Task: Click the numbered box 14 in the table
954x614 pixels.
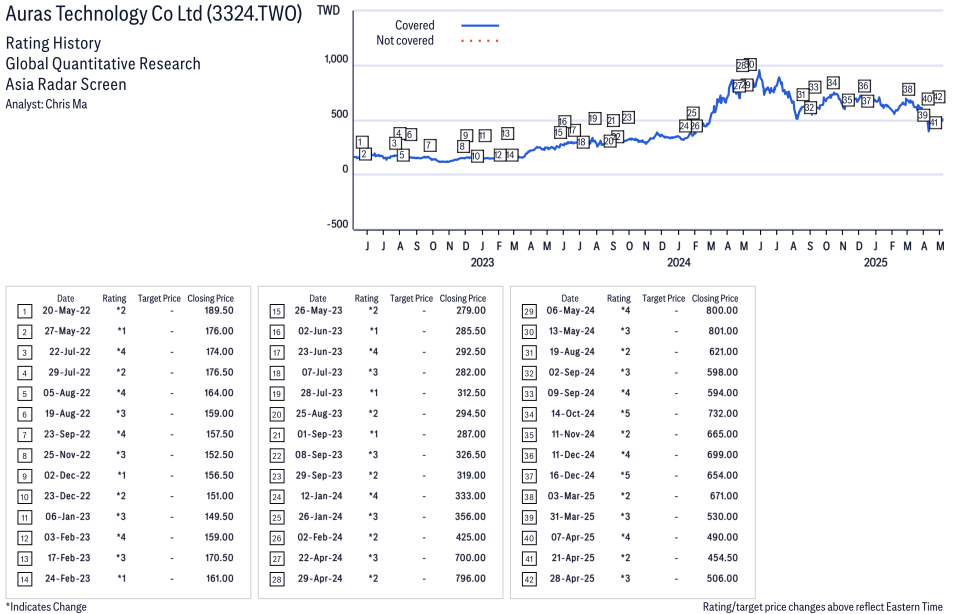Action: 24,579
